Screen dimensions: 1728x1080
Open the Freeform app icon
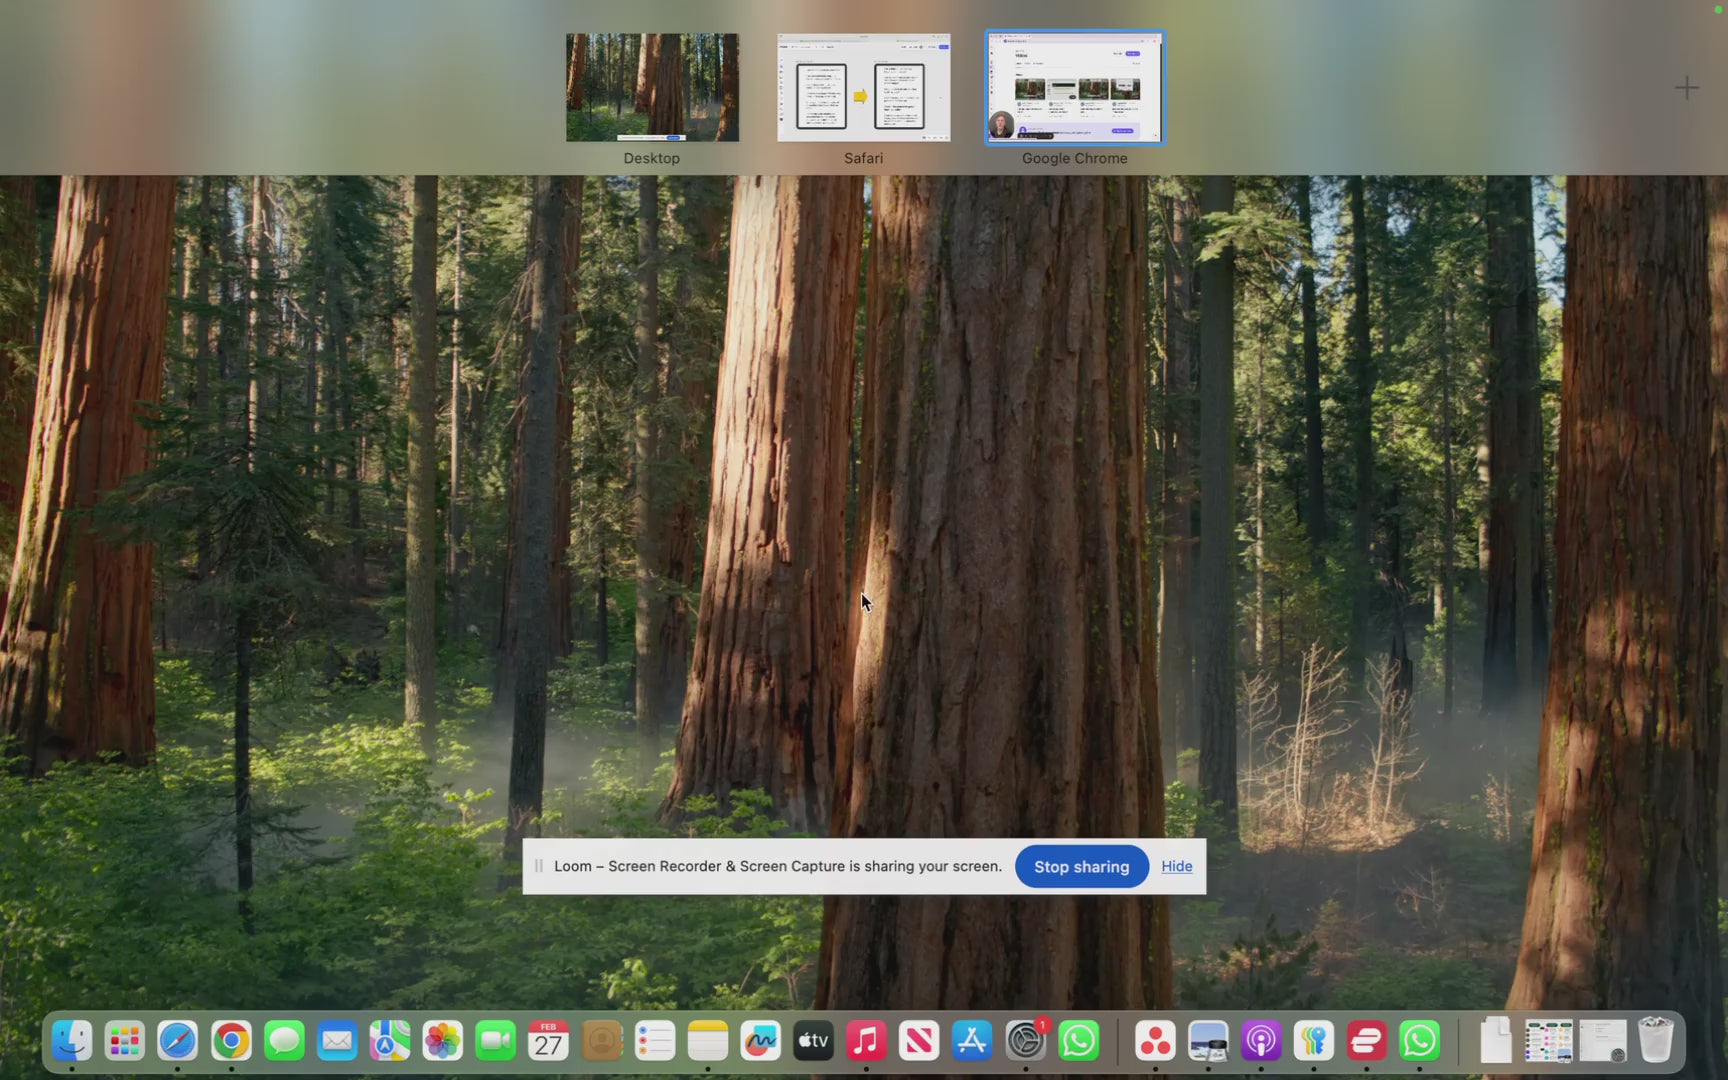760,1041
